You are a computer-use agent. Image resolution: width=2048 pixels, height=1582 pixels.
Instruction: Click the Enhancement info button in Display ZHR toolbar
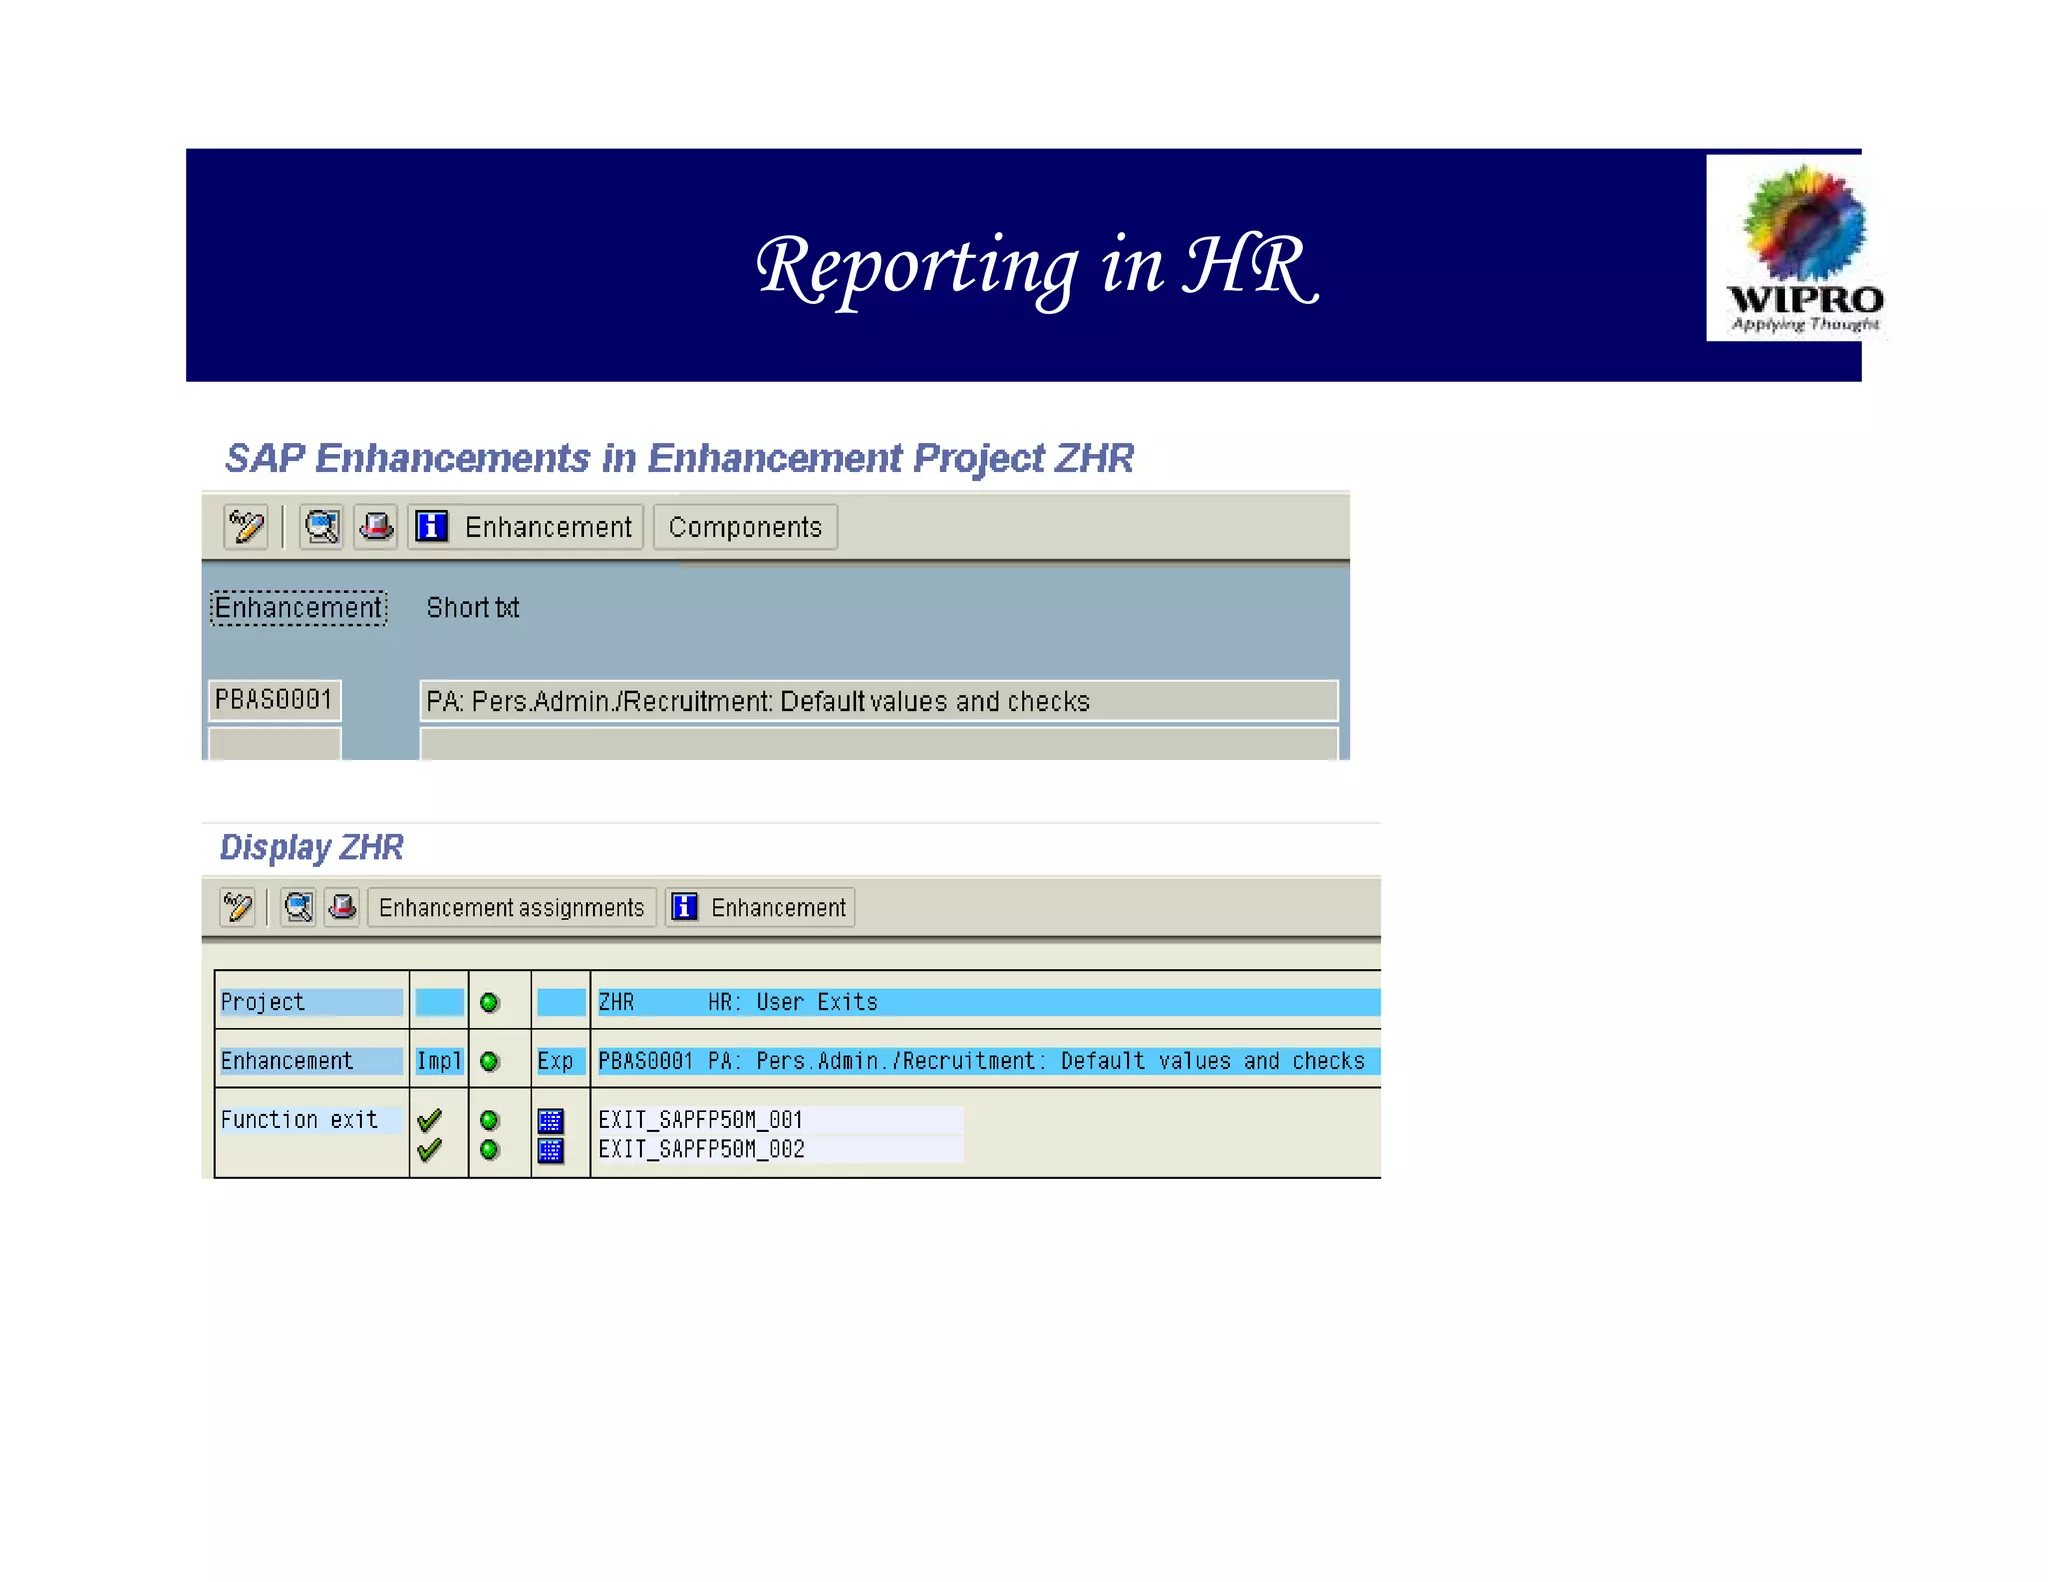point(760,908)
